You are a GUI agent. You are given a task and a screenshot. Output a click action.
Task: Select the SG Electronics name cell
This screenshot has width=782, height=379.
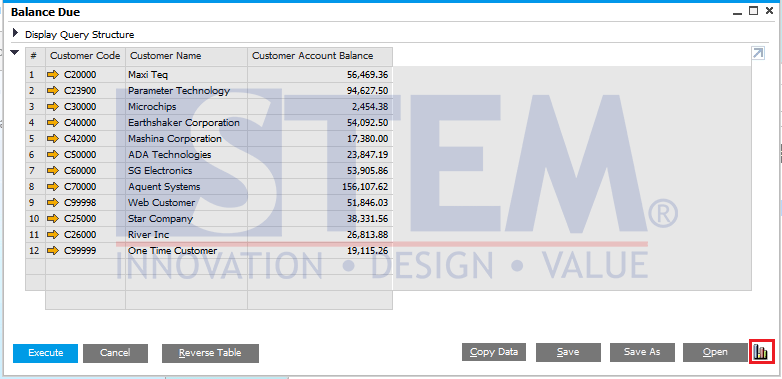(187, 171)
